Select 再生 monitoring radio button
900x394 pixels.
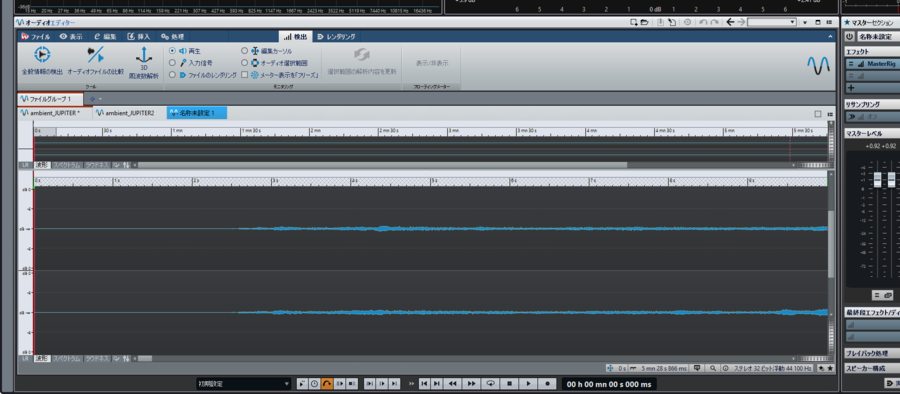pos(172,51)
